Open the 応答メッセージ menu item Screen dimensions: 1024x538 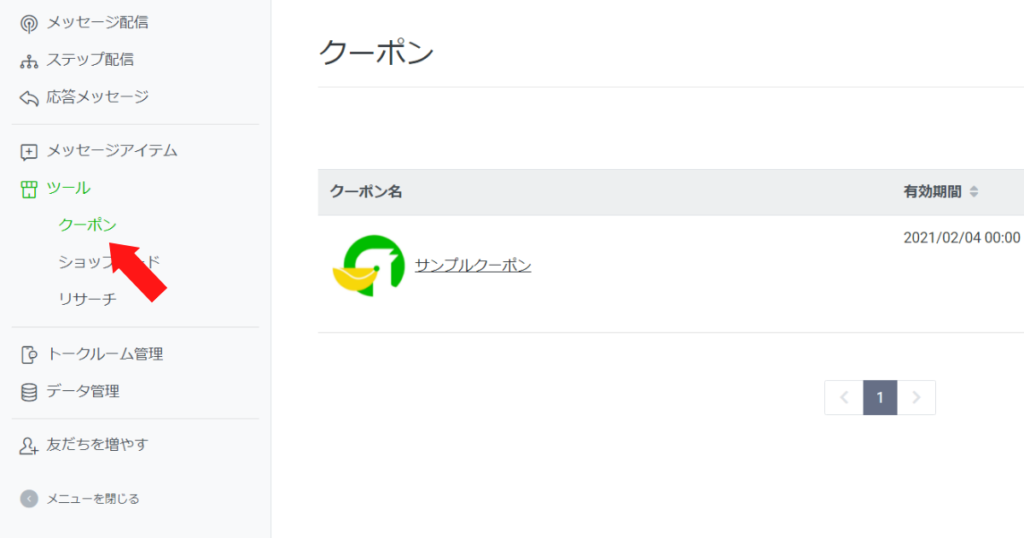[97, 97]
